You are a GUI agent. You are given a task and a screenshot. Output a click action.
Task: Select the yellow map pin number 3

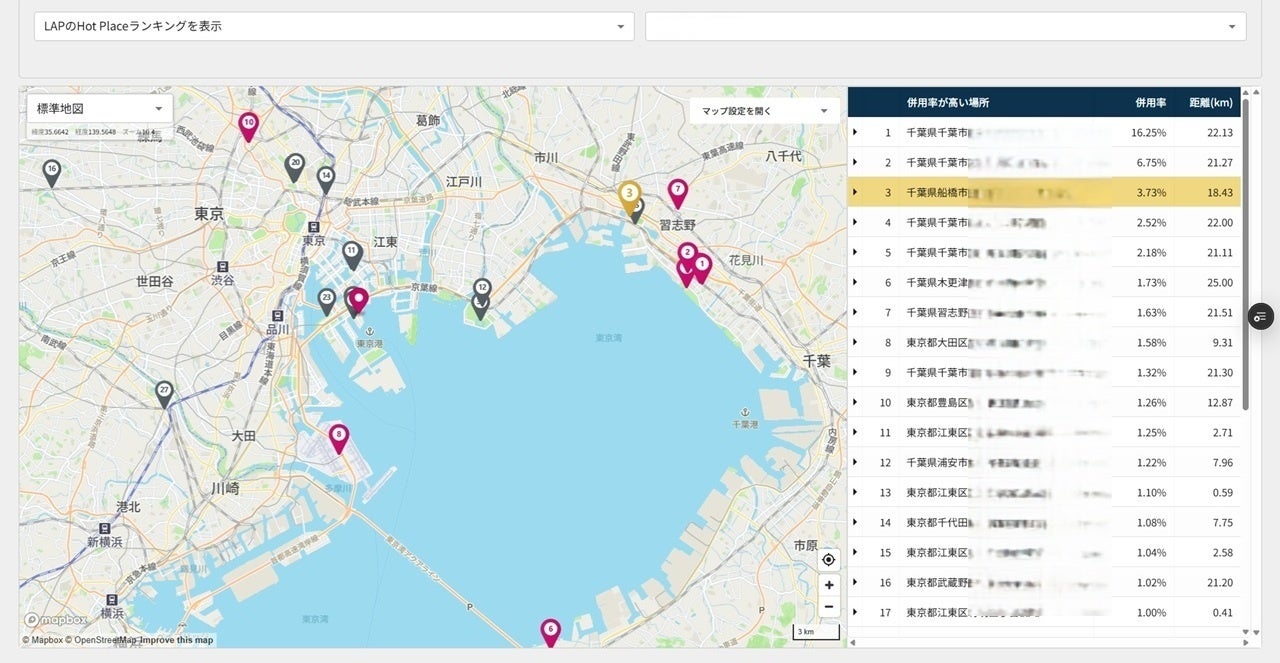click(629, 193)
